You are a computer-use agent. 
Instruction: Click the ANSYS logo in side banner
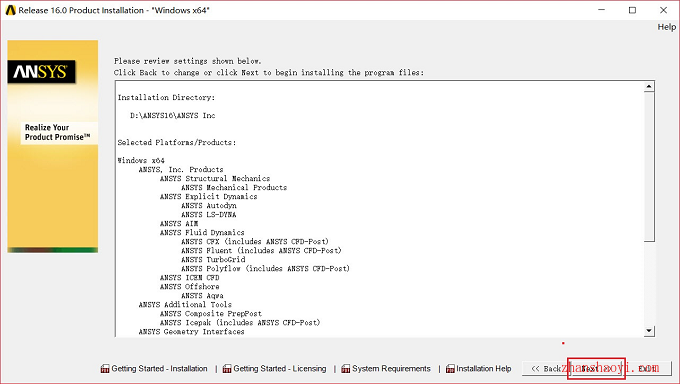(41, 72)
